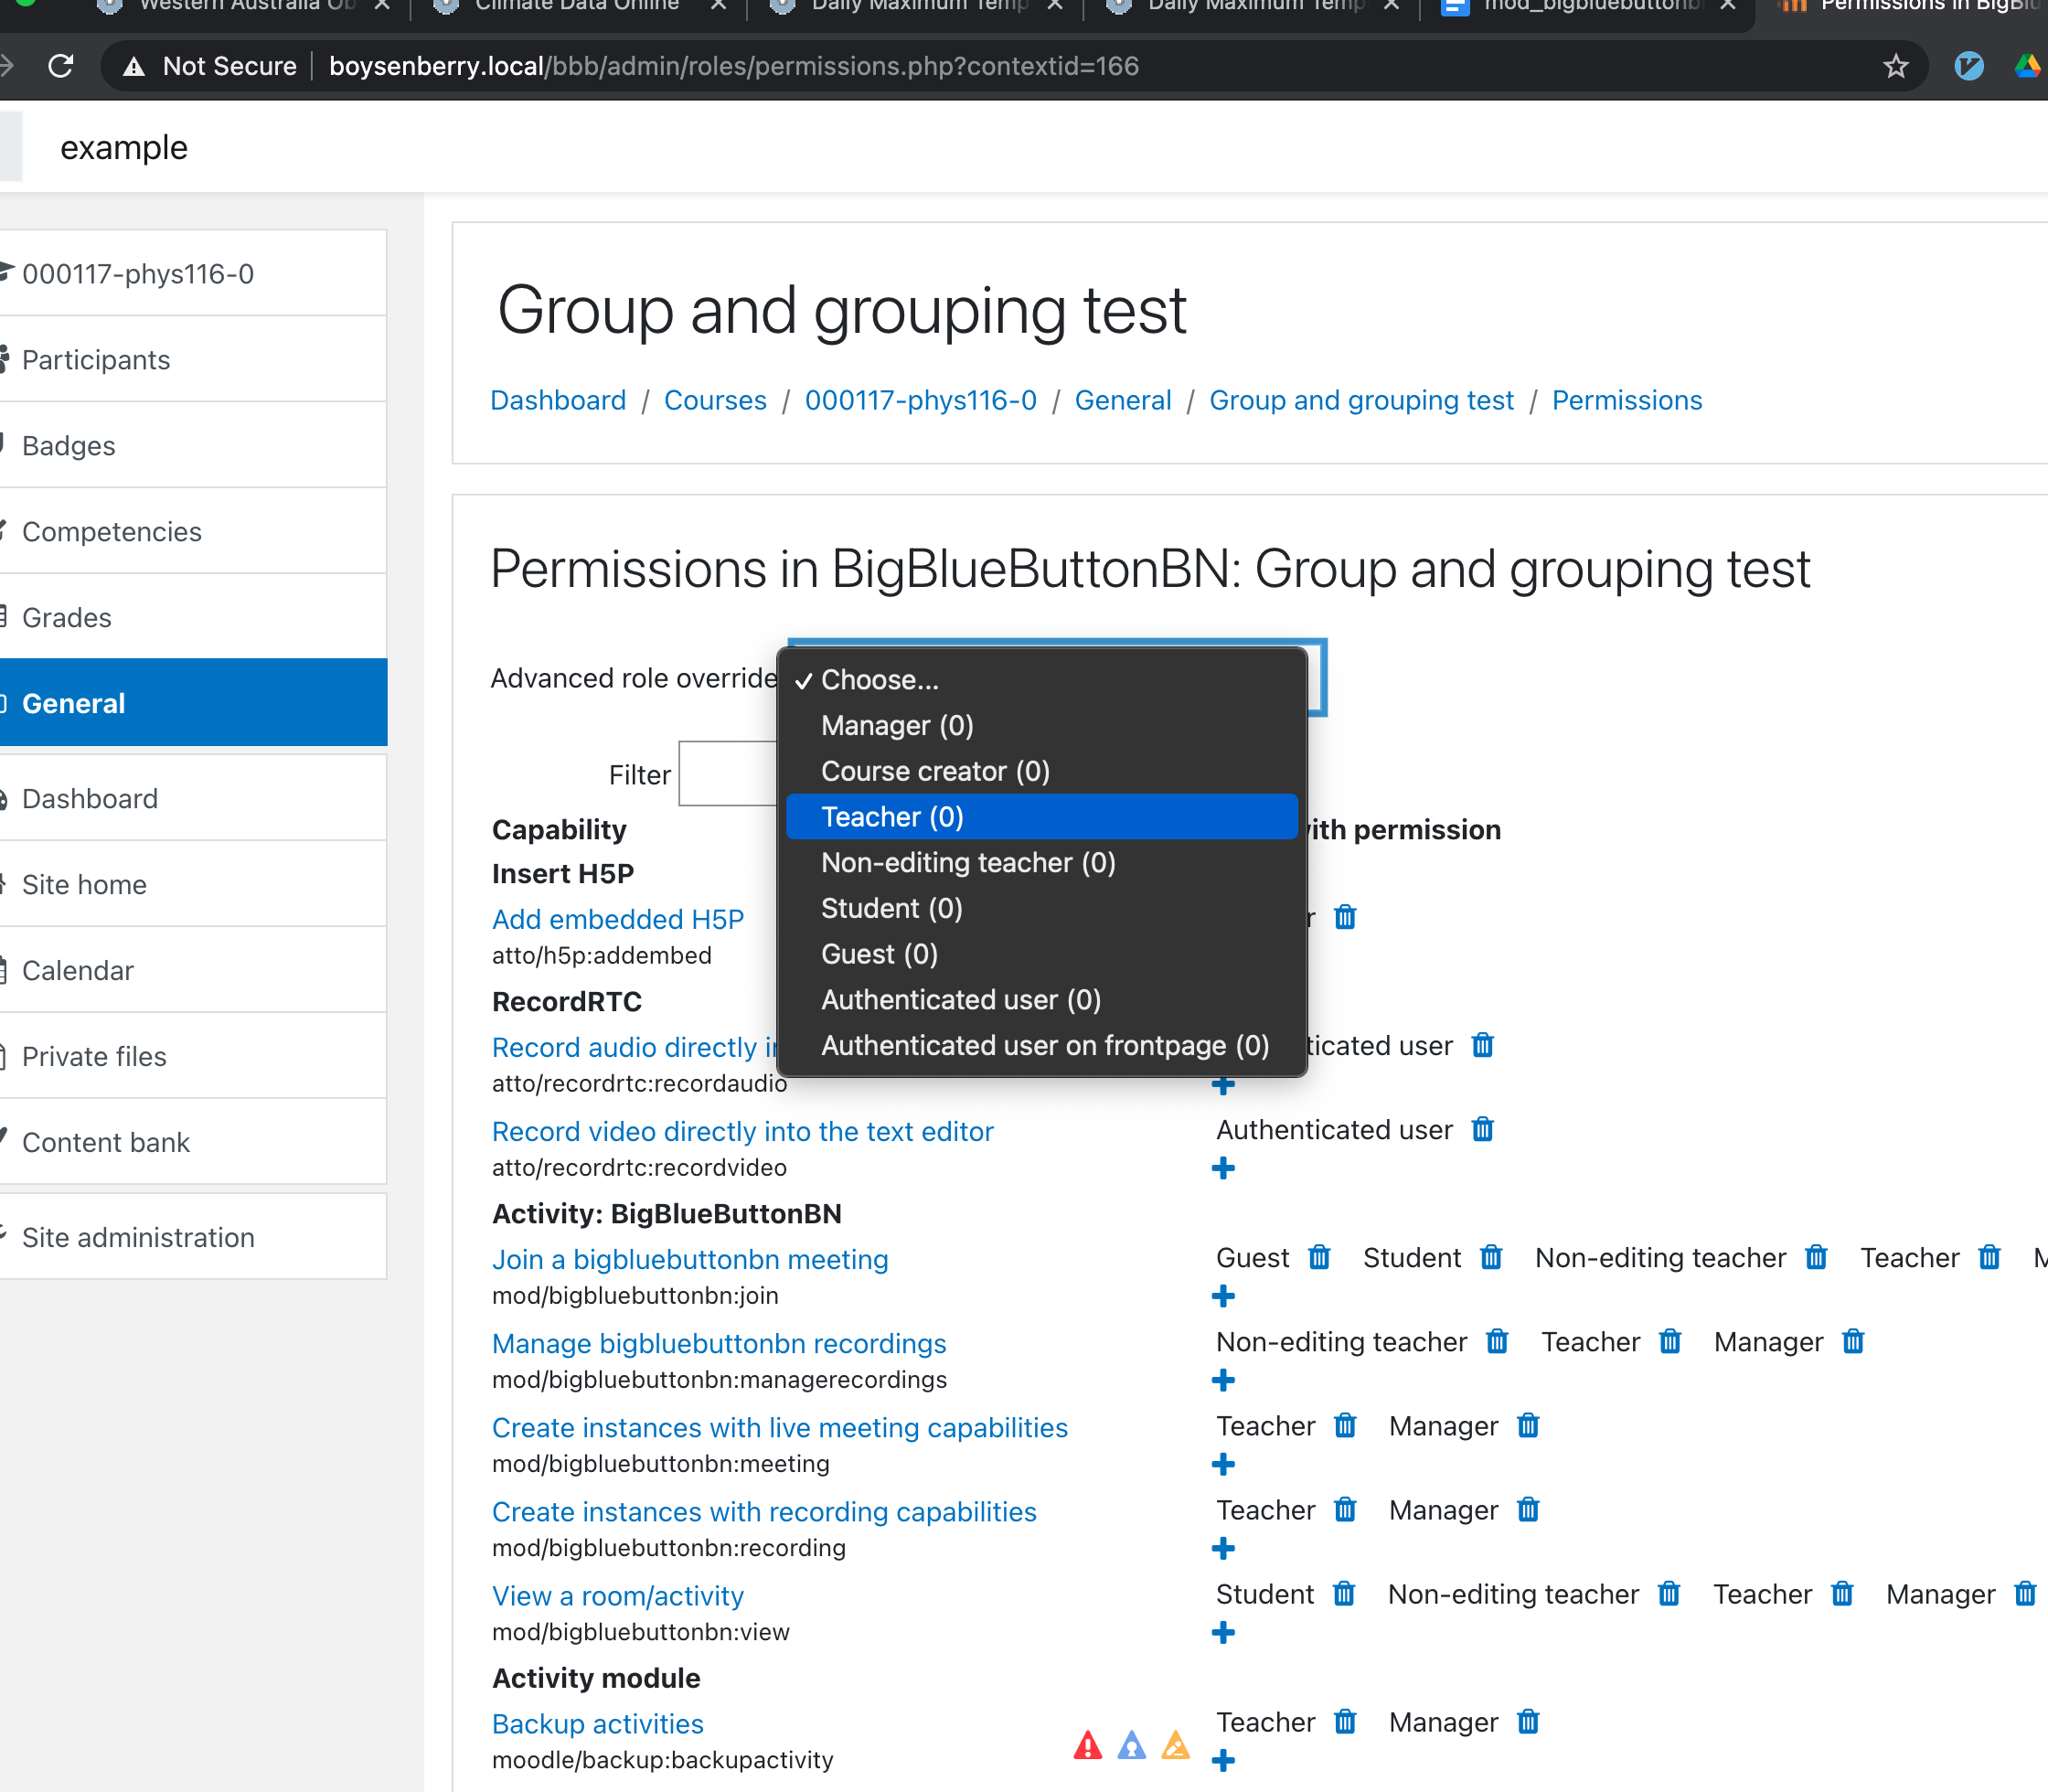This screenshot has height=1792, width=2048.
Task: Delete Non-editing teacher from Join meeting row
Action: pos(1816,1257)
